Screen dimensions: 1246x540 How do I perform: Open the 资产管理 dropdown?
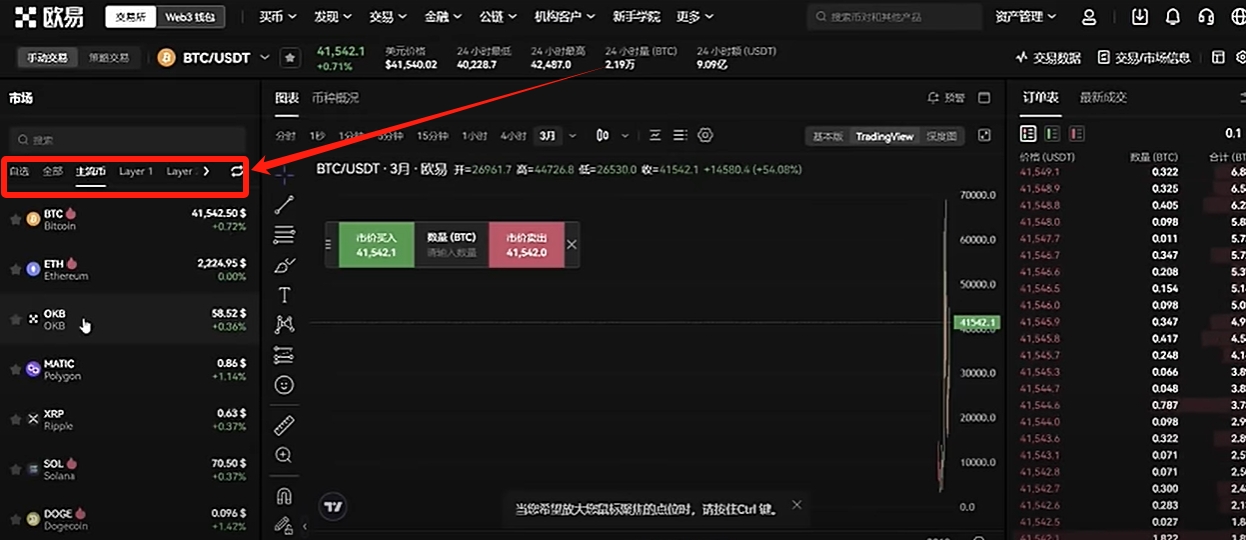(1026, 17)
